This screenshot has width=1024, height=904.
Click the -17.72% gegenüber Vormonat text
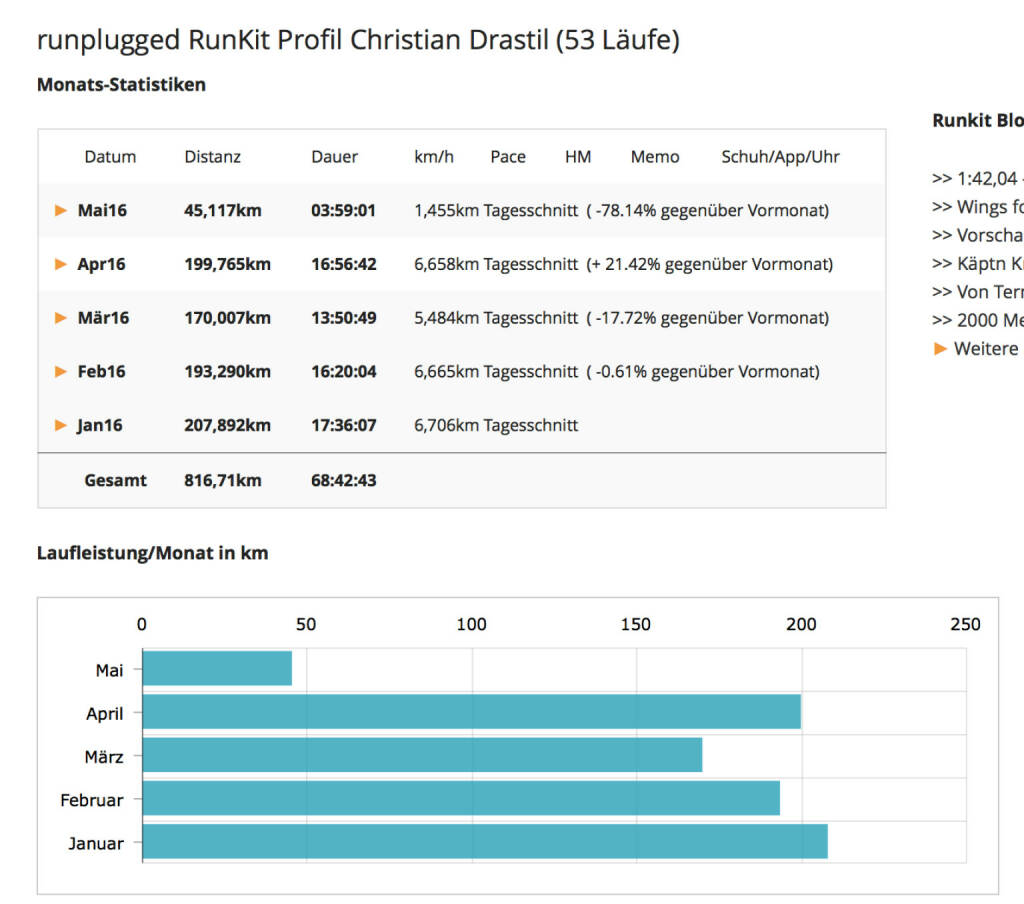(708, 317)
